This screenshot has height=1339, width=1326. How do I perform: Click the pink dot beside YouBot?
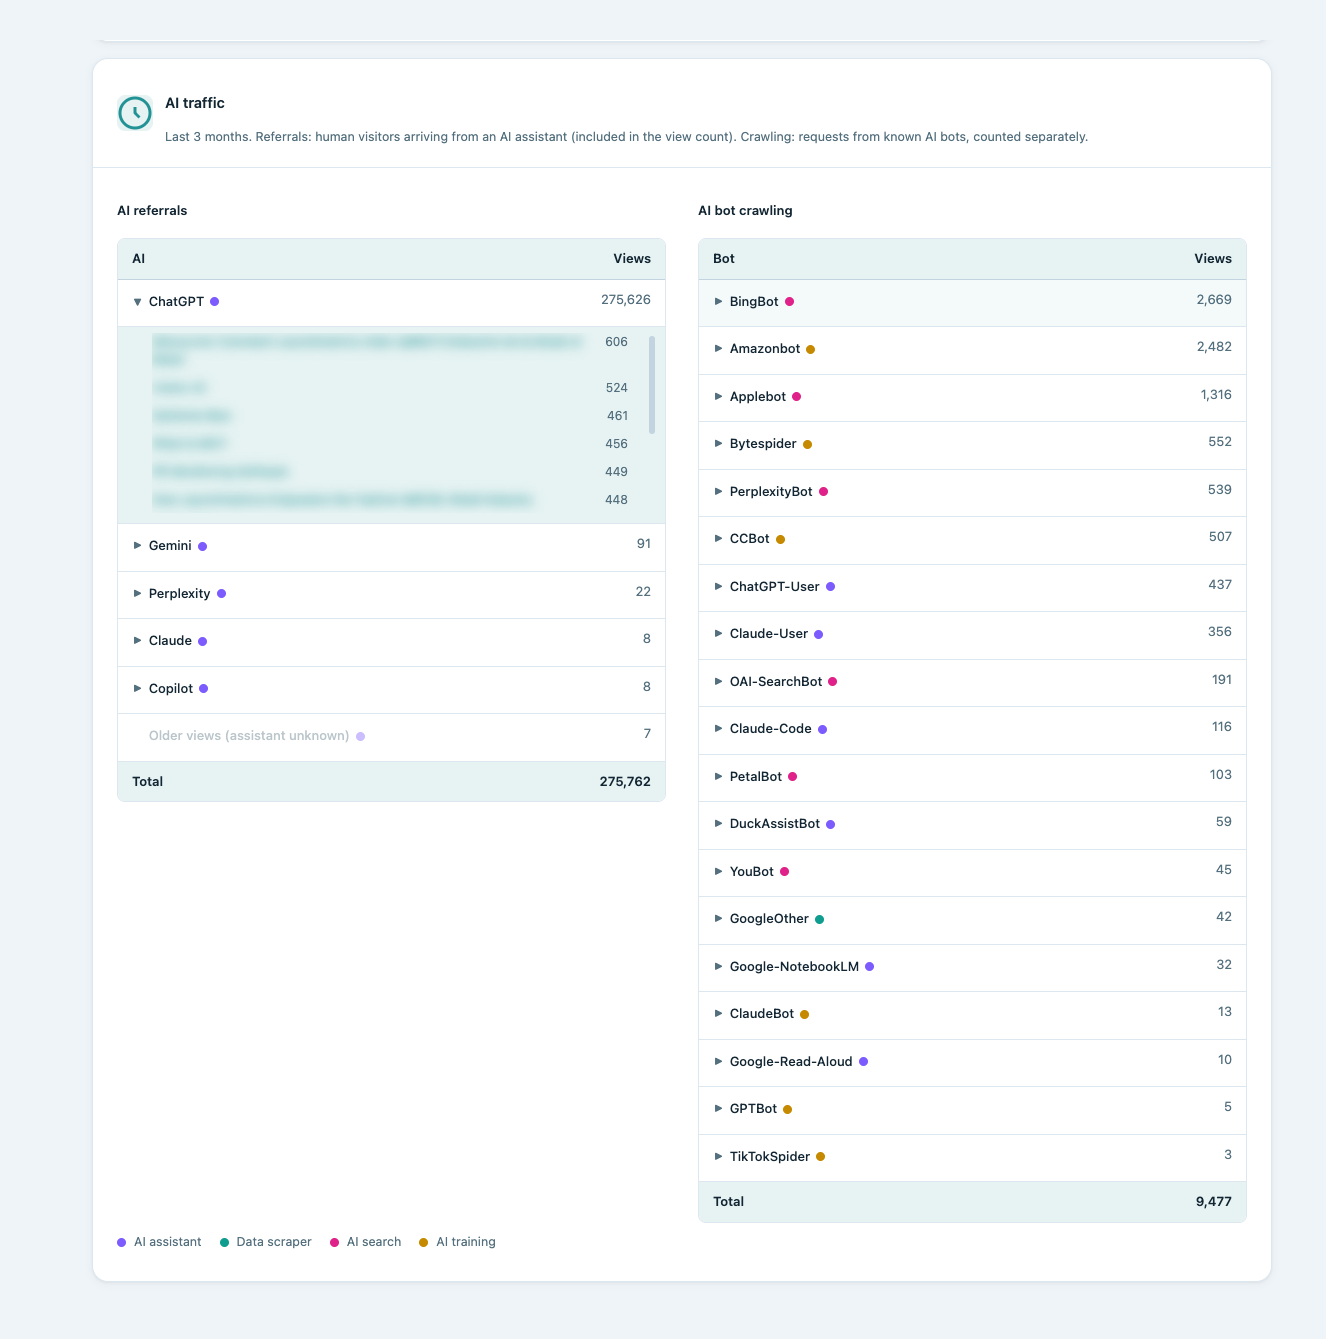click(784, 872)
